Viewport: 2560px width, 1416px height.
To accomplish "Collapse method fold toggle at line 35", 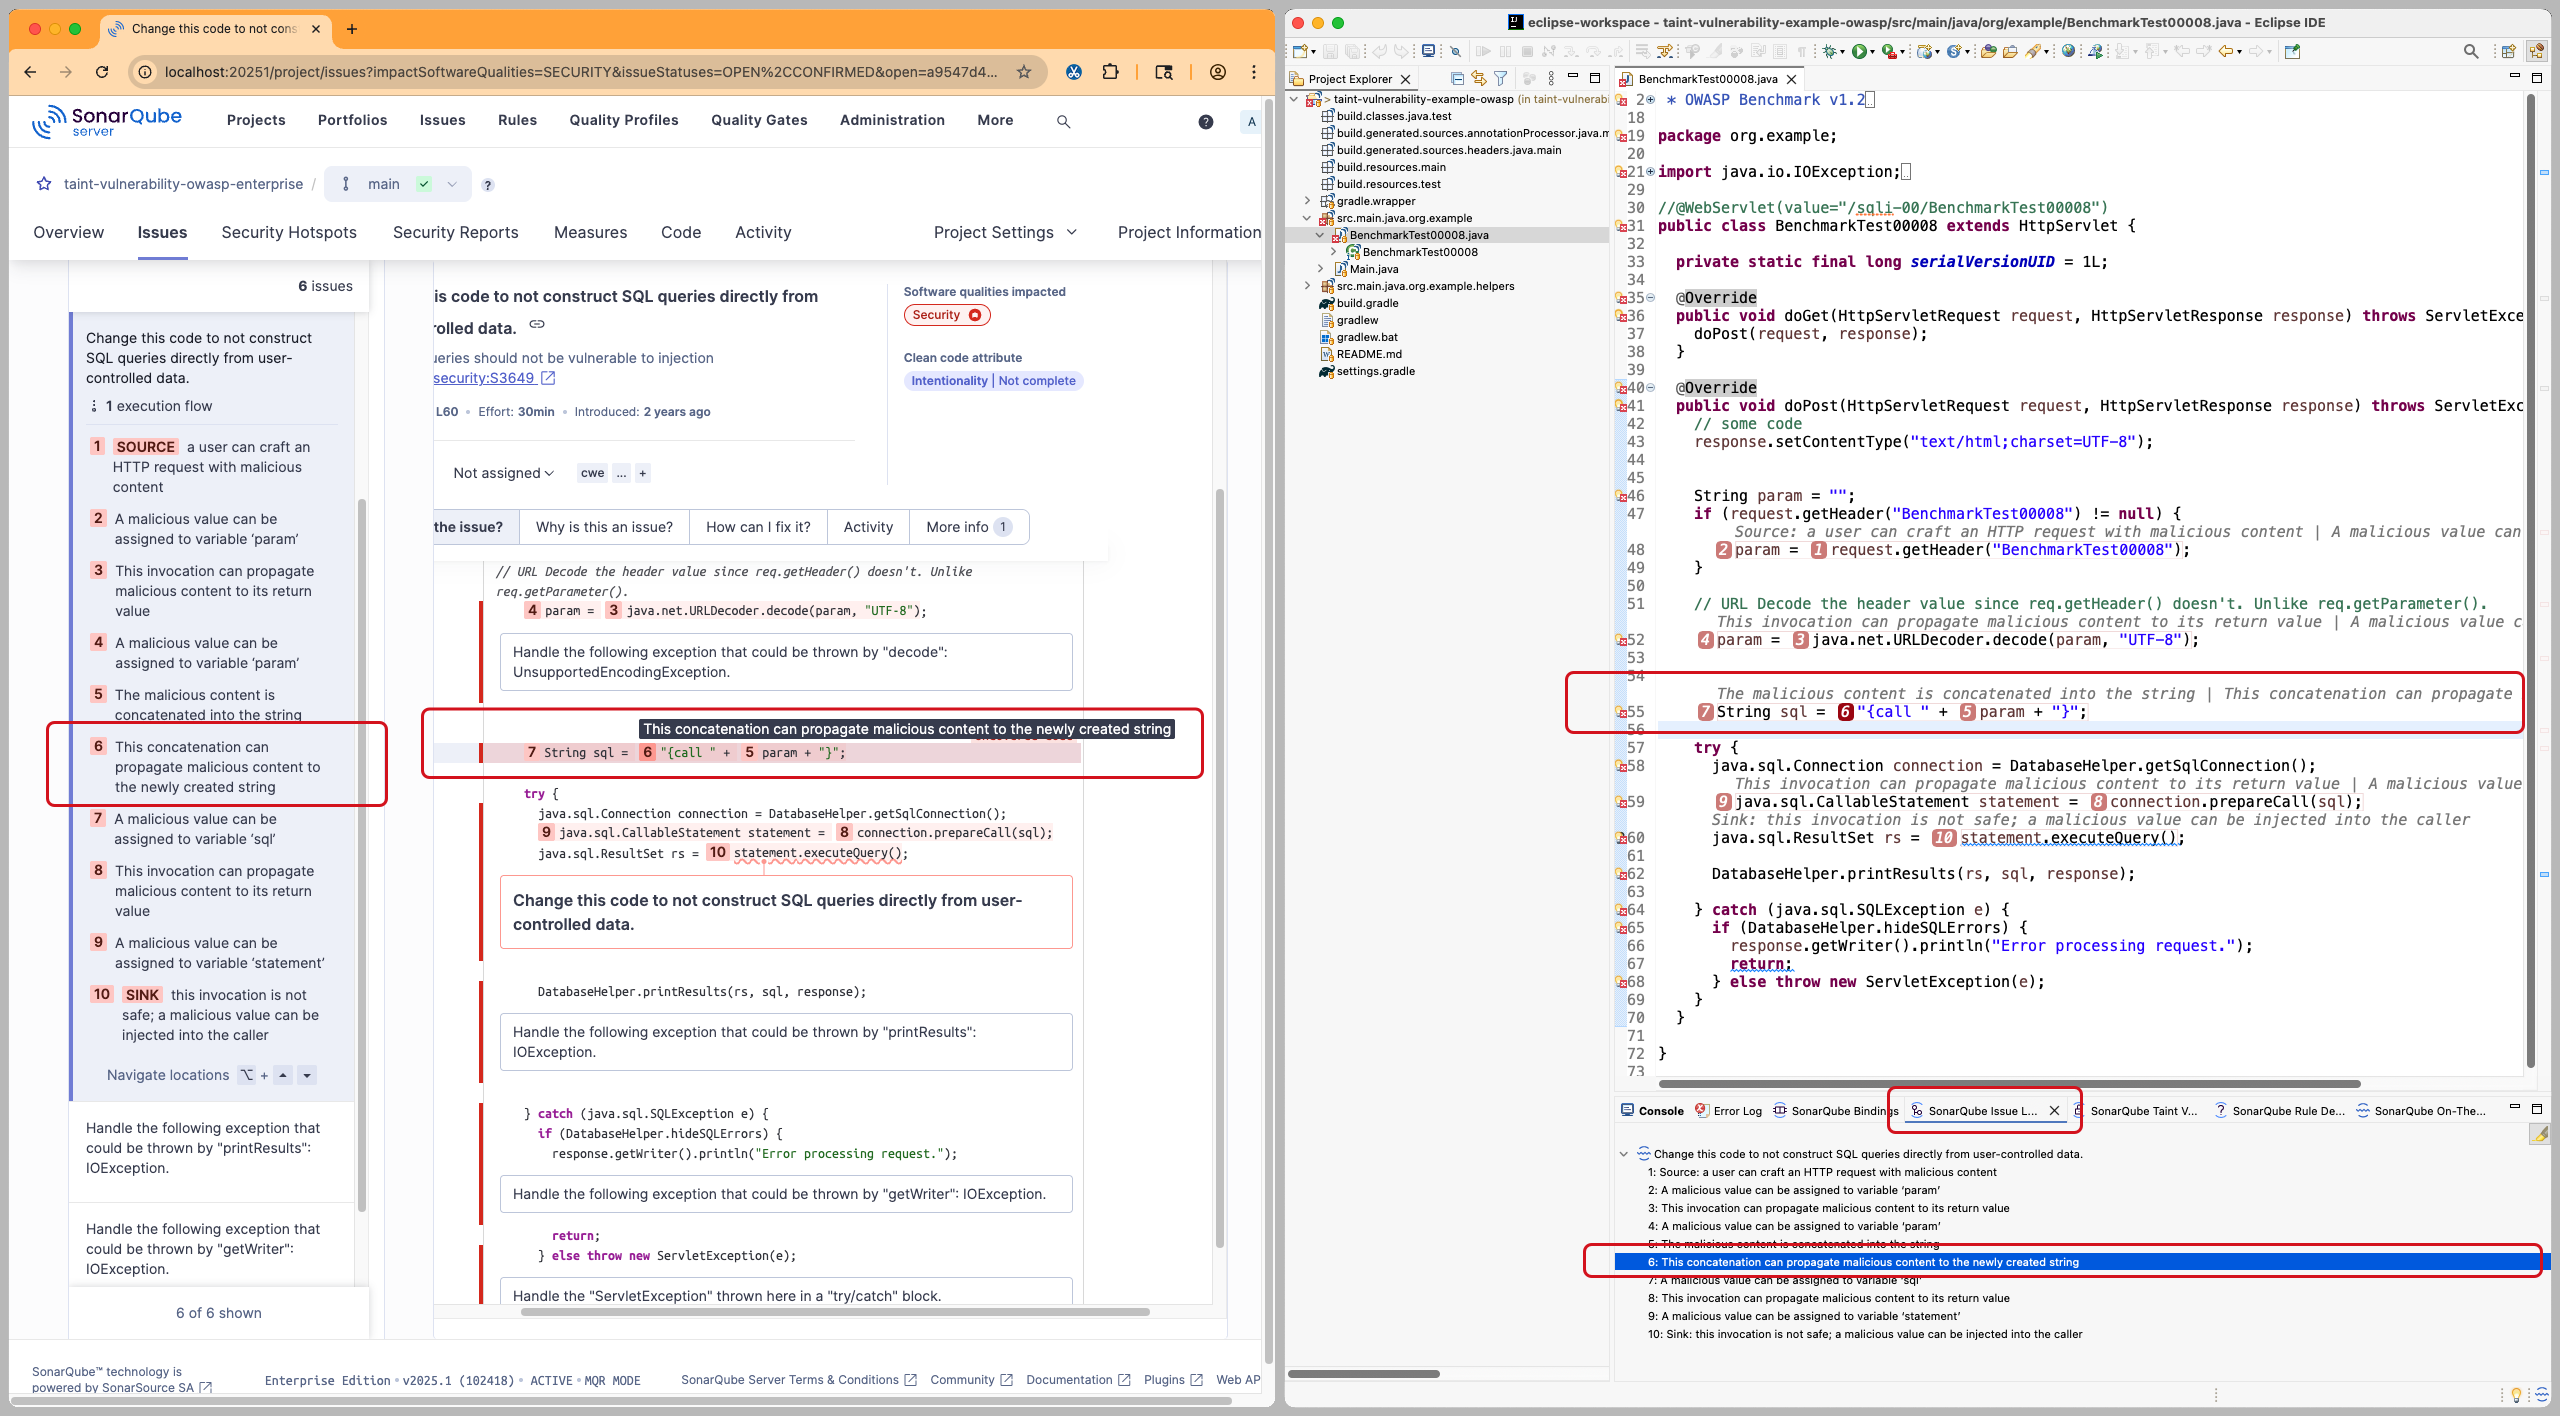I will pos(1651,298).
